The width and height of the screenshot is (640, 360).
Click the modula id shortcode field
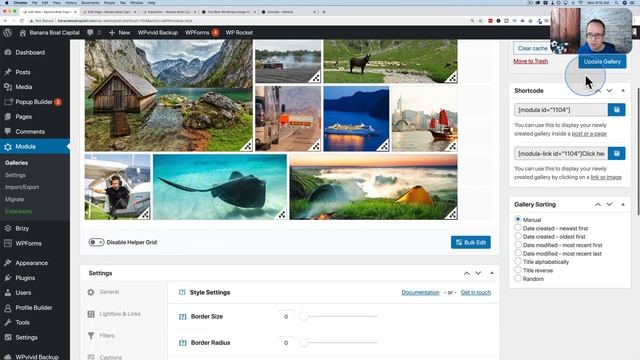[561, 110]
